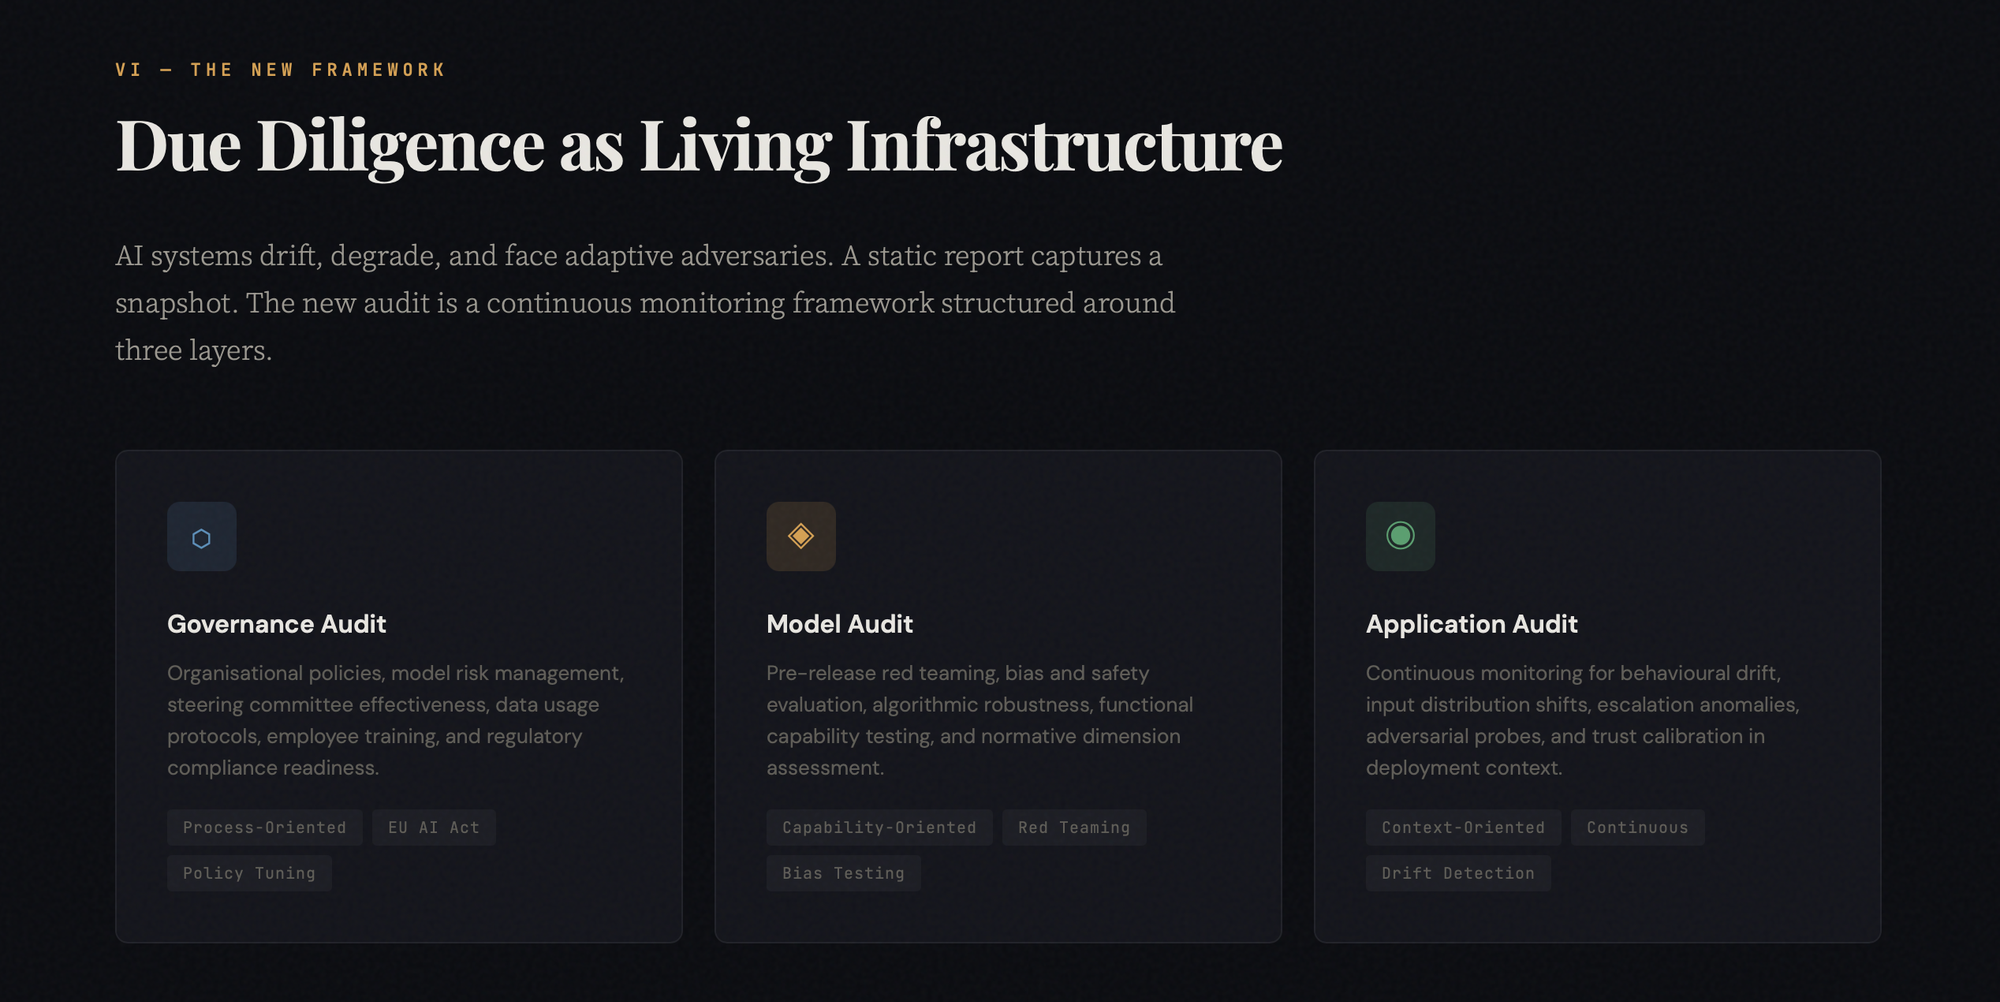Open the Model Audit card title
The image size is (2000, 1002).
840,624
